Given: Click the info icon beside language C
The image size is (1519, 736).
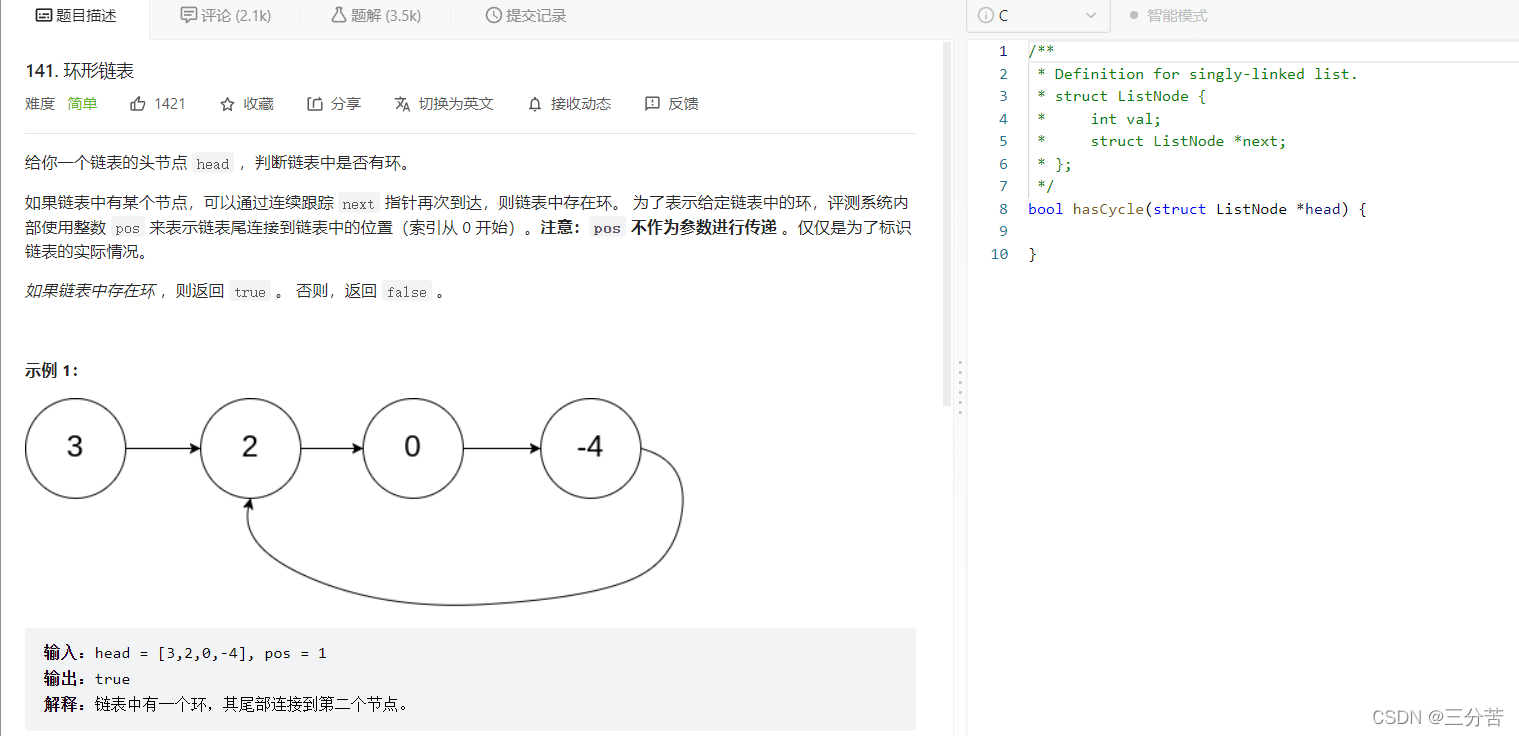Looking at the screenshot, I should 985,16.
